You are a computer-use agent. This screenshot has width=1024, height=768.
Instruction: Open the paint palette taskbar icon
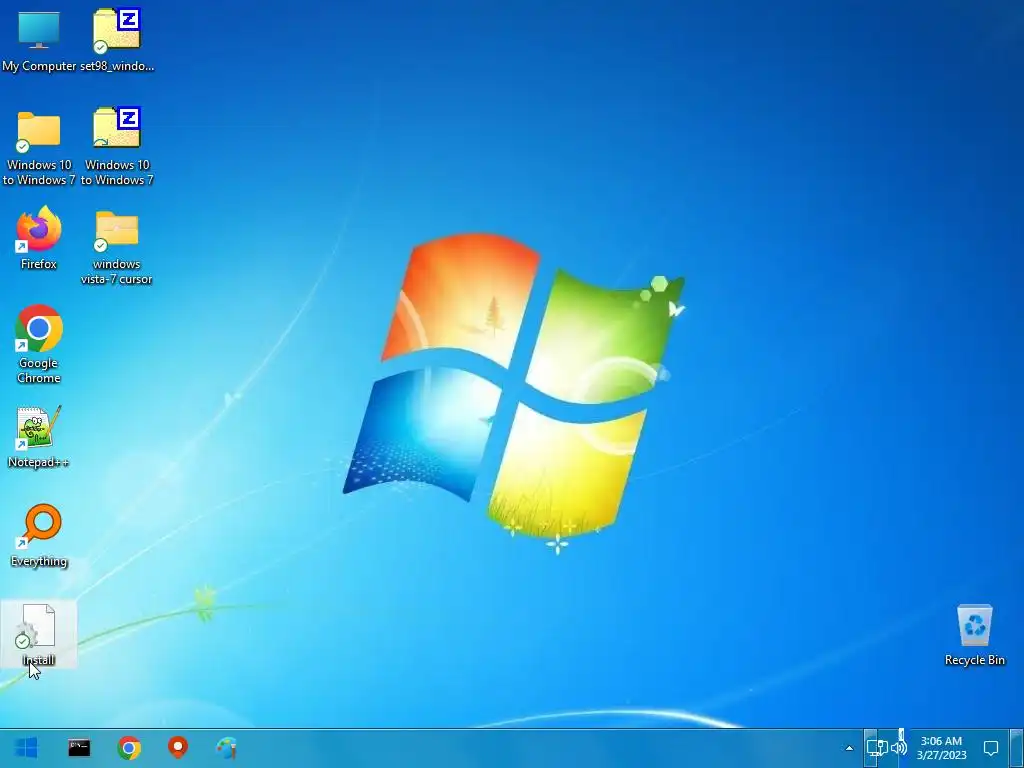click(x=227, y=748)
